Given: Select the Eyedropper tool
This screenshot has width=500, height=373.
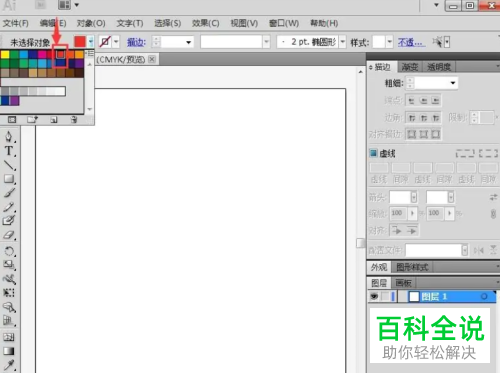Looking at the screenshot, I should [x=9, y=365].
